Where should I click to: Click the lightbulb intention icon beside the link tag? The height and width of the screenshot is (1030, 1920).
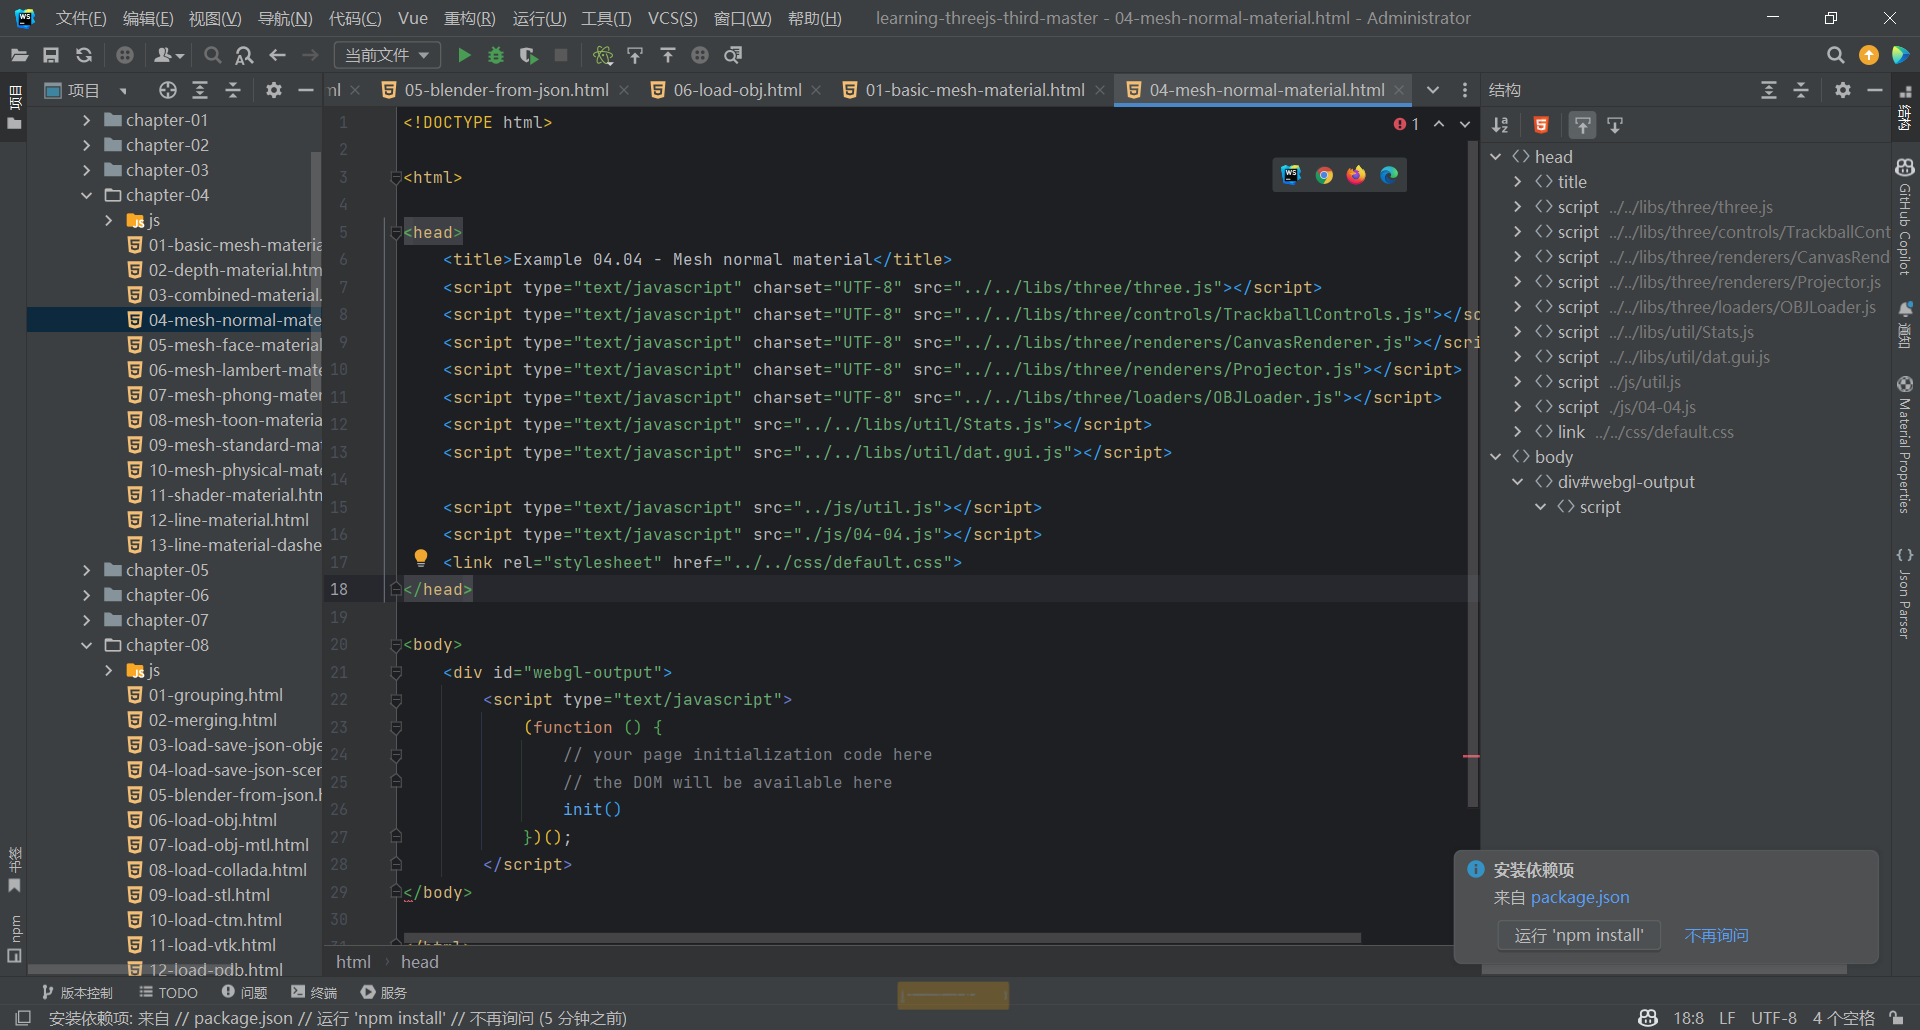[421, 558]
